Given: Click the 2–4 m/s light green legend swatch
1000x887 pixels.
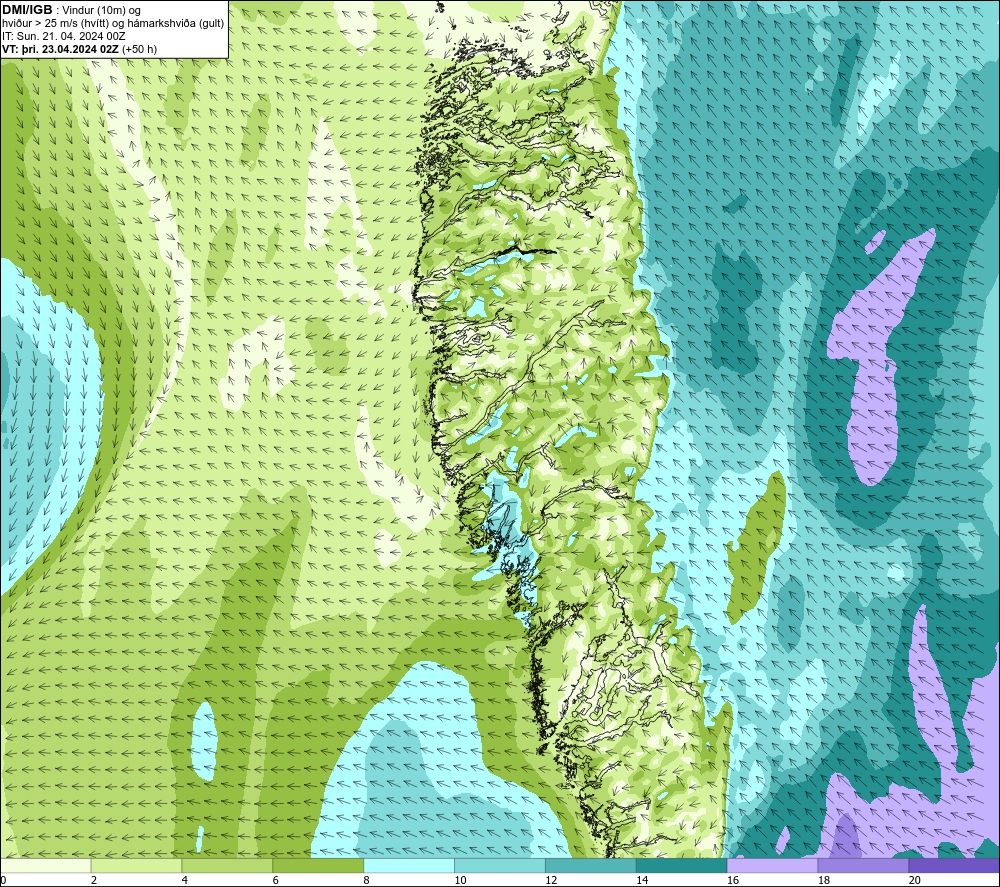Looking at the screenshot, I should tap(136, 865).
